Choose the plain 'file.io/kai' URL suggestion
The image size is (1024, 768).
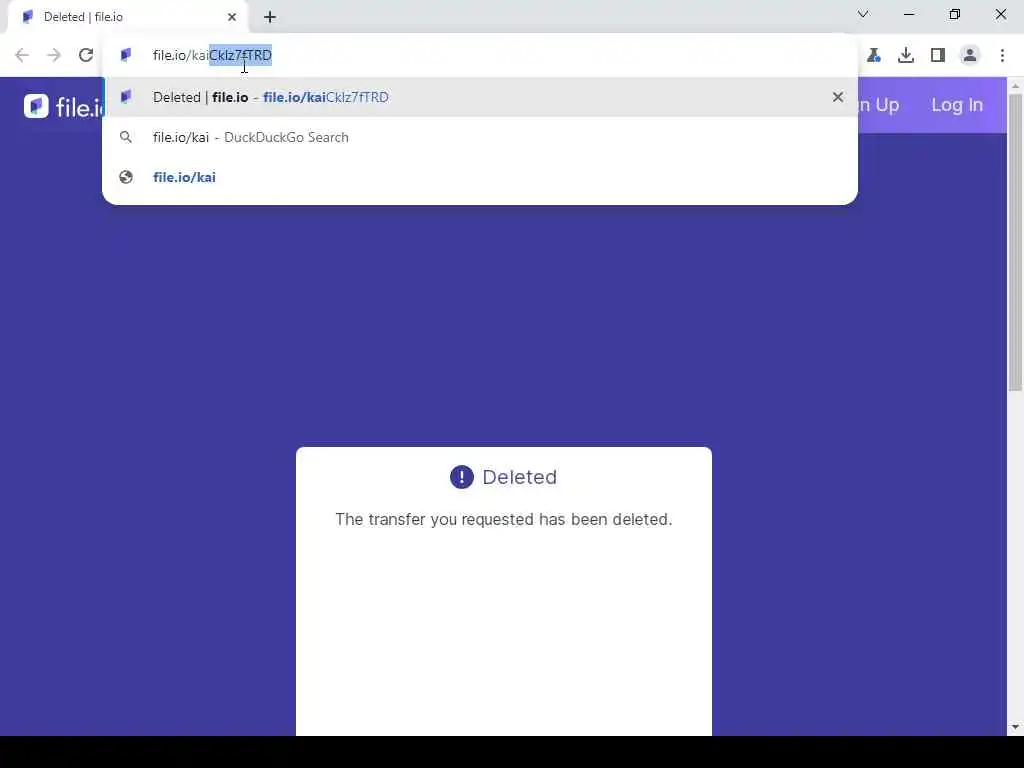coord(480,177)
